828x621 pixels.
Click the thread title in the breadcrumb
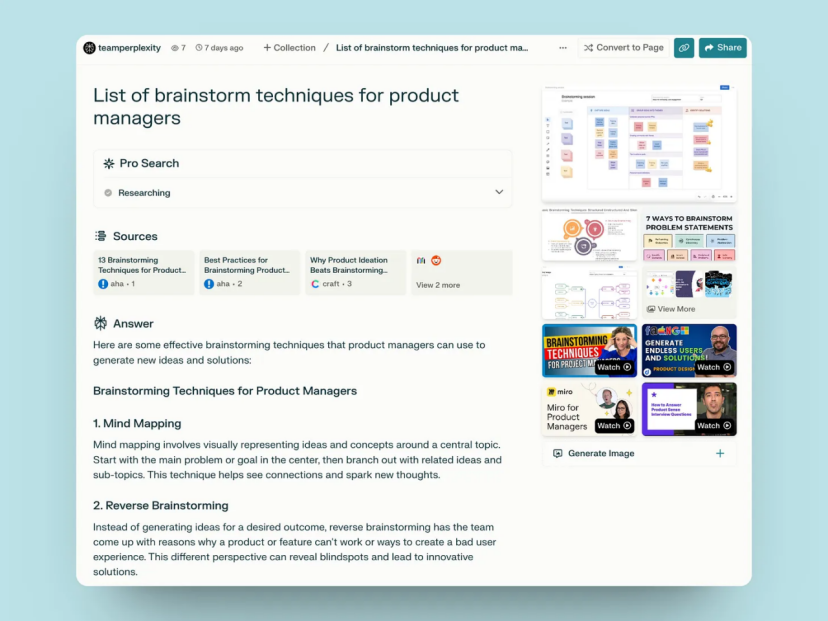[x=432, y=48]
